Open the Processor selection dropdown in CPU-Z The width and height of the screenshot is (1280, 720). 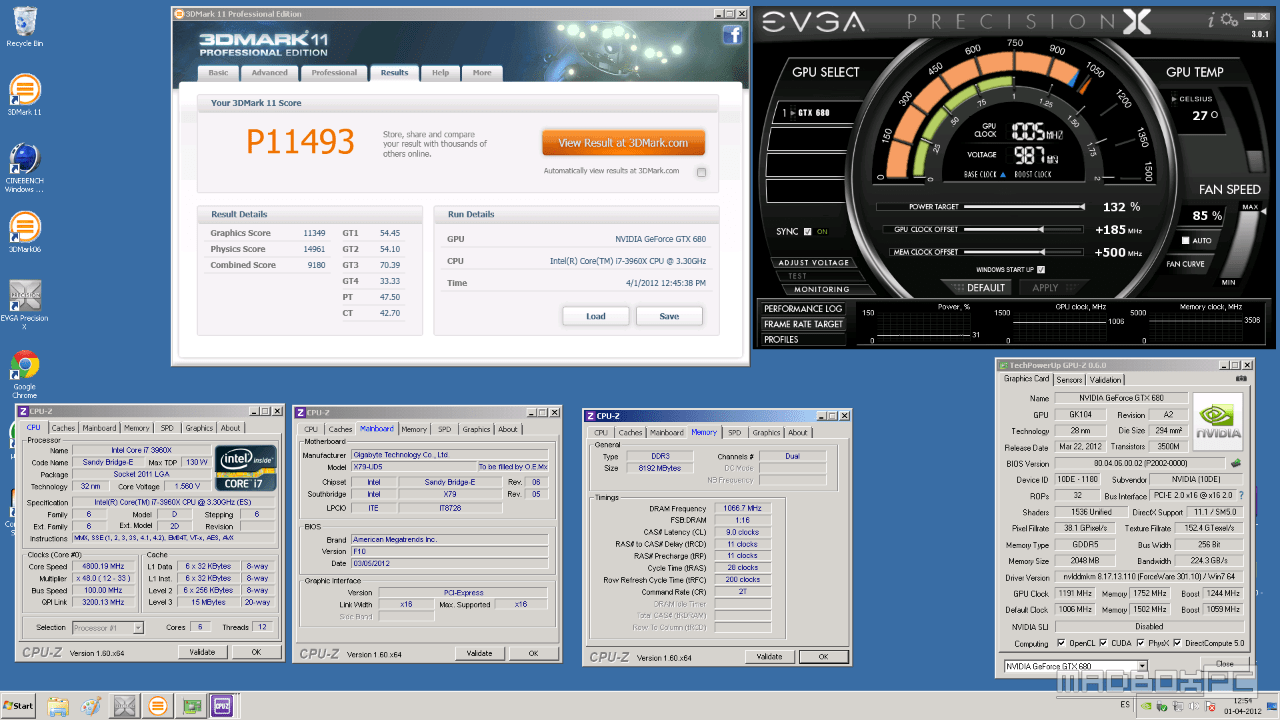[108, 628]
